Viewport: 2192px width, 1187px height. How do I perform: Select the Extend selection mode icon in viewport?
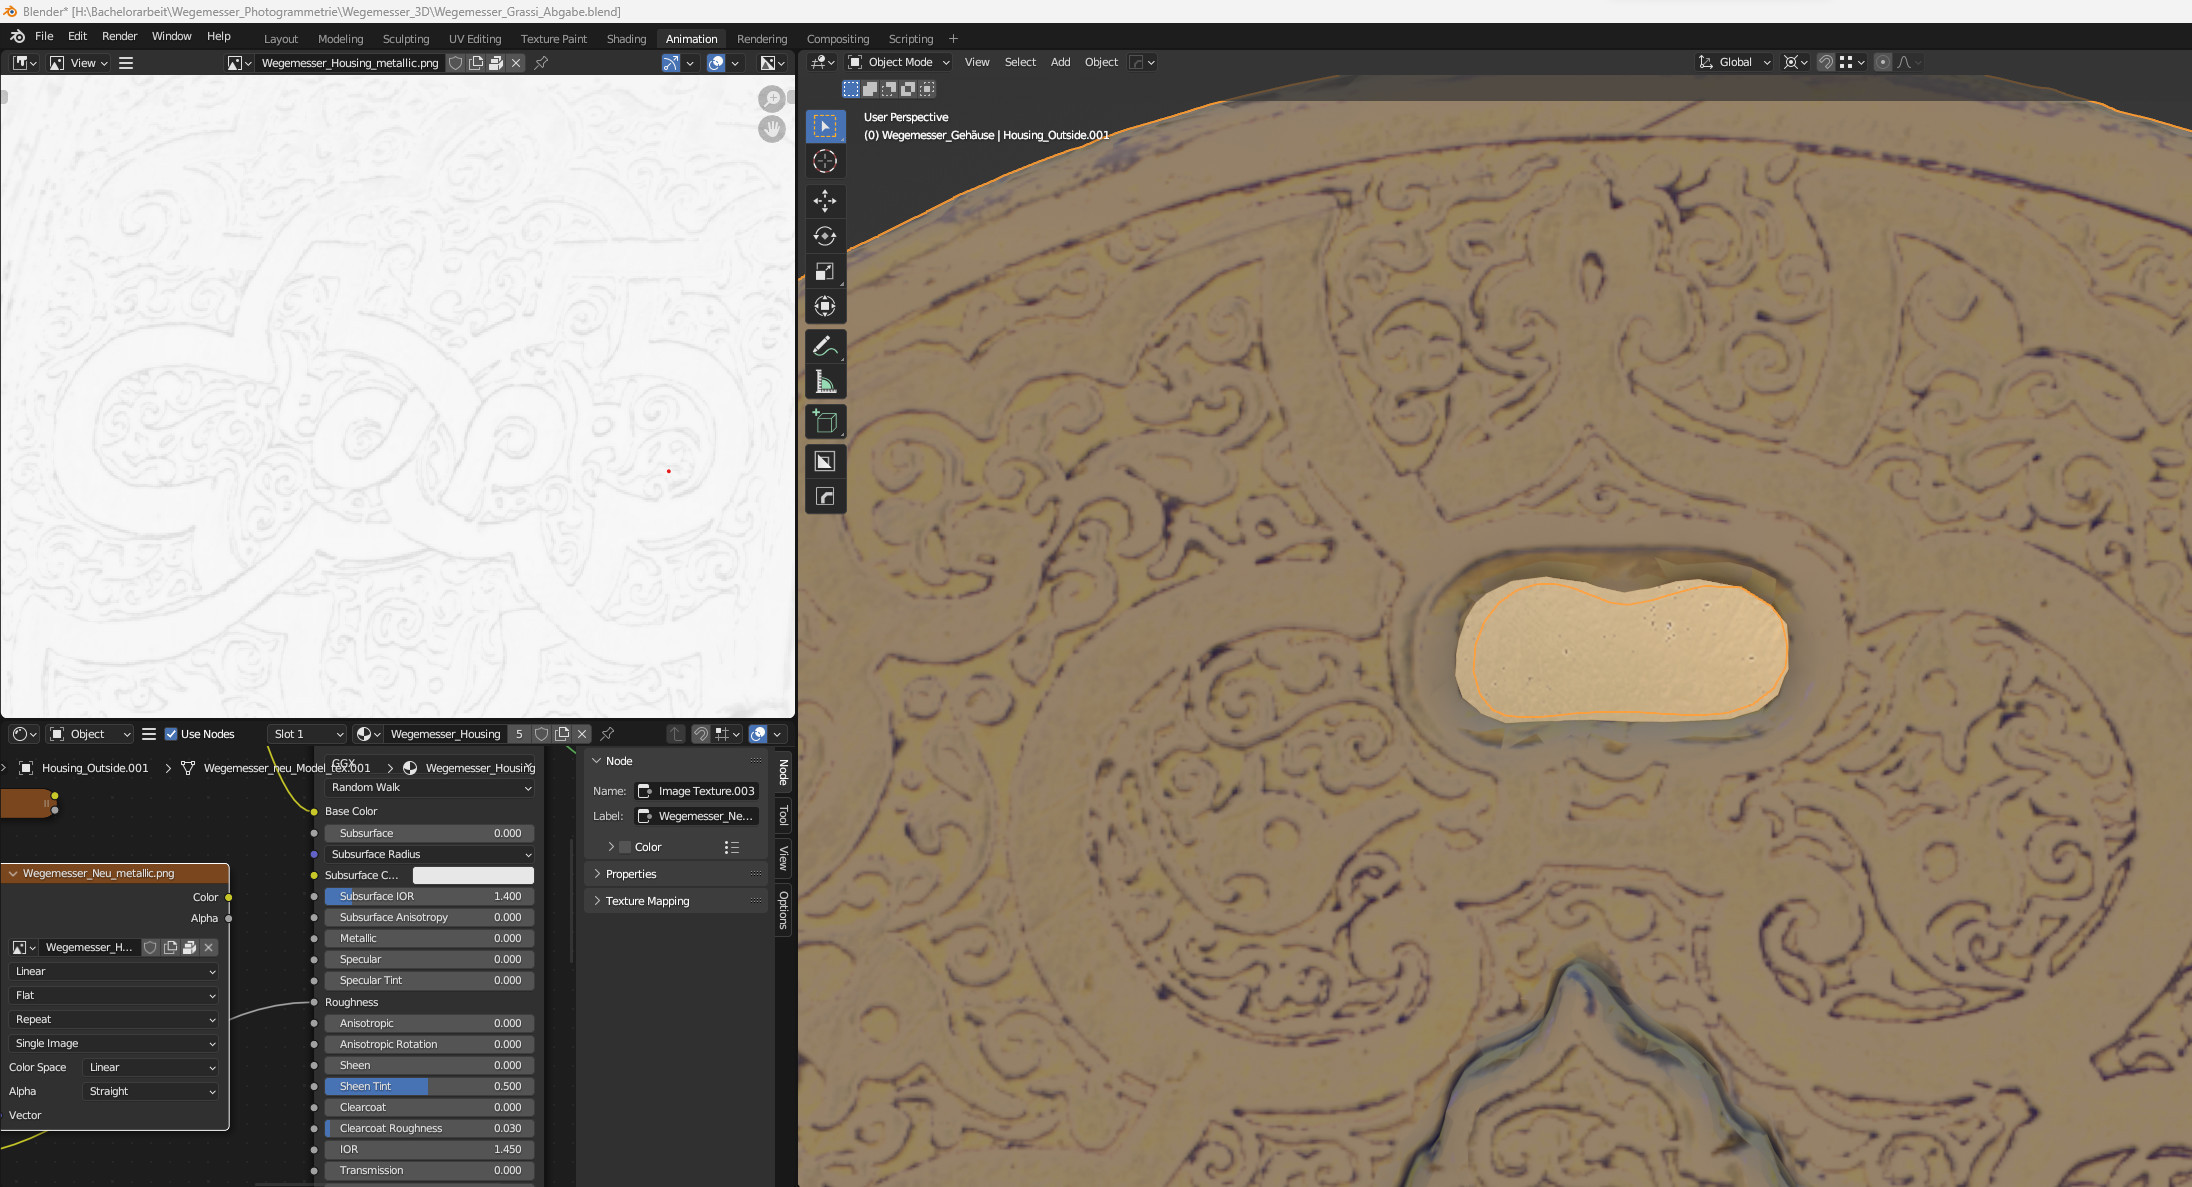pyautogui.click(x=870, y=89)
